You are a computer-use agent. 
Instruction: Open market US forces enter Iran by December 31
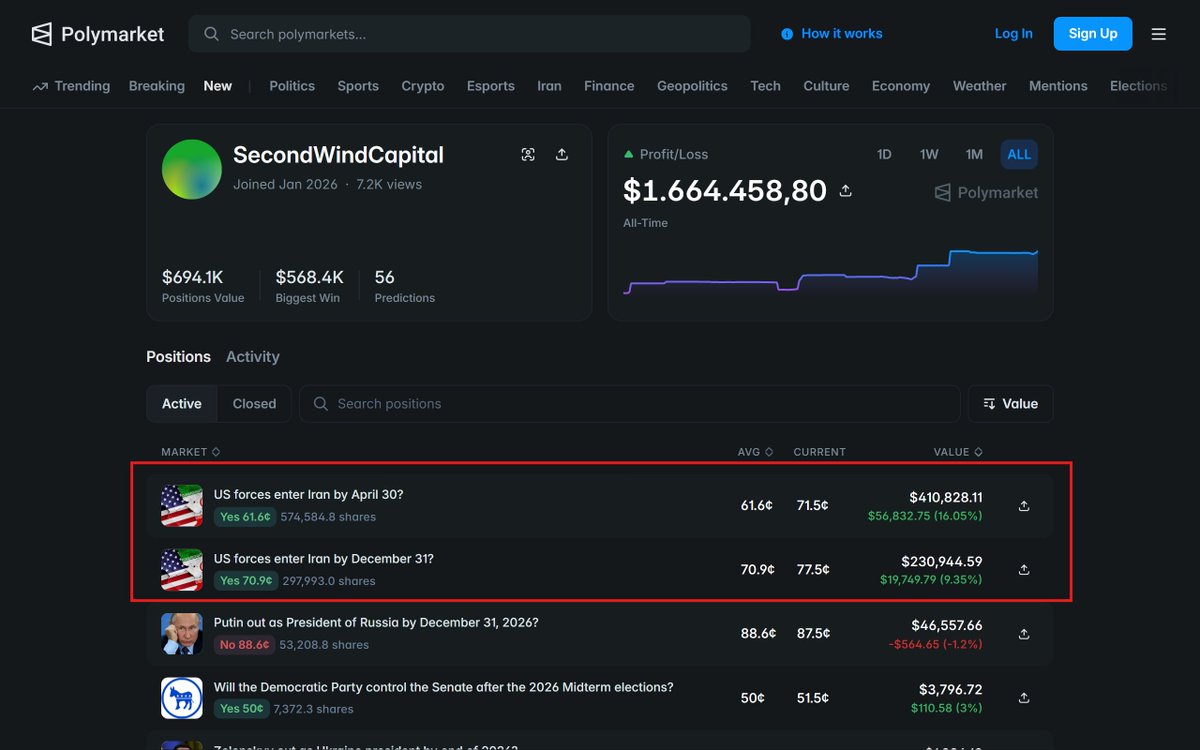[324, 558]
